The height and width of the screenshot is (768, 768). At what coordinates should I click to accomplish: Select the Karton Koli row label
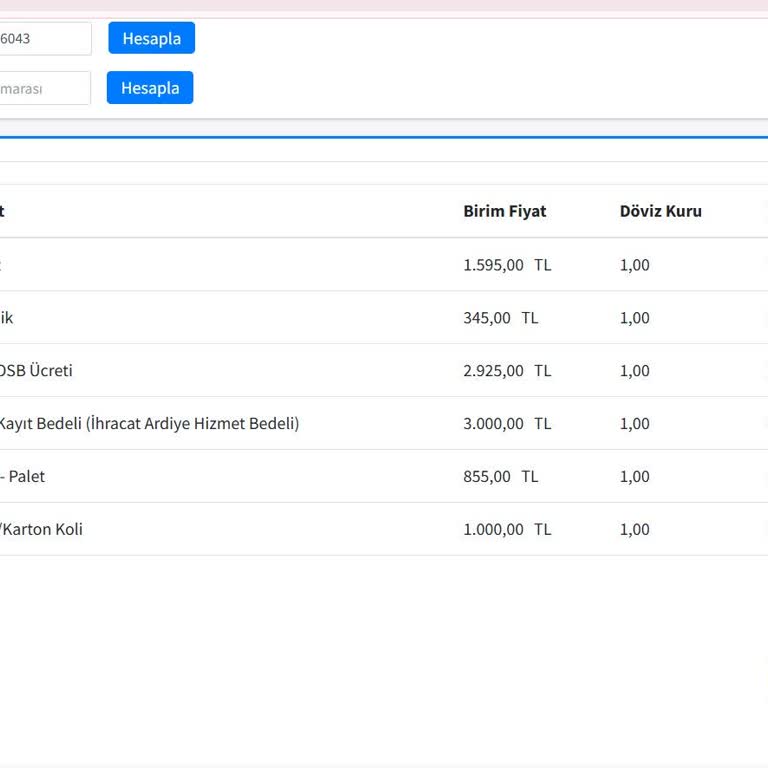tap(41, 530)
